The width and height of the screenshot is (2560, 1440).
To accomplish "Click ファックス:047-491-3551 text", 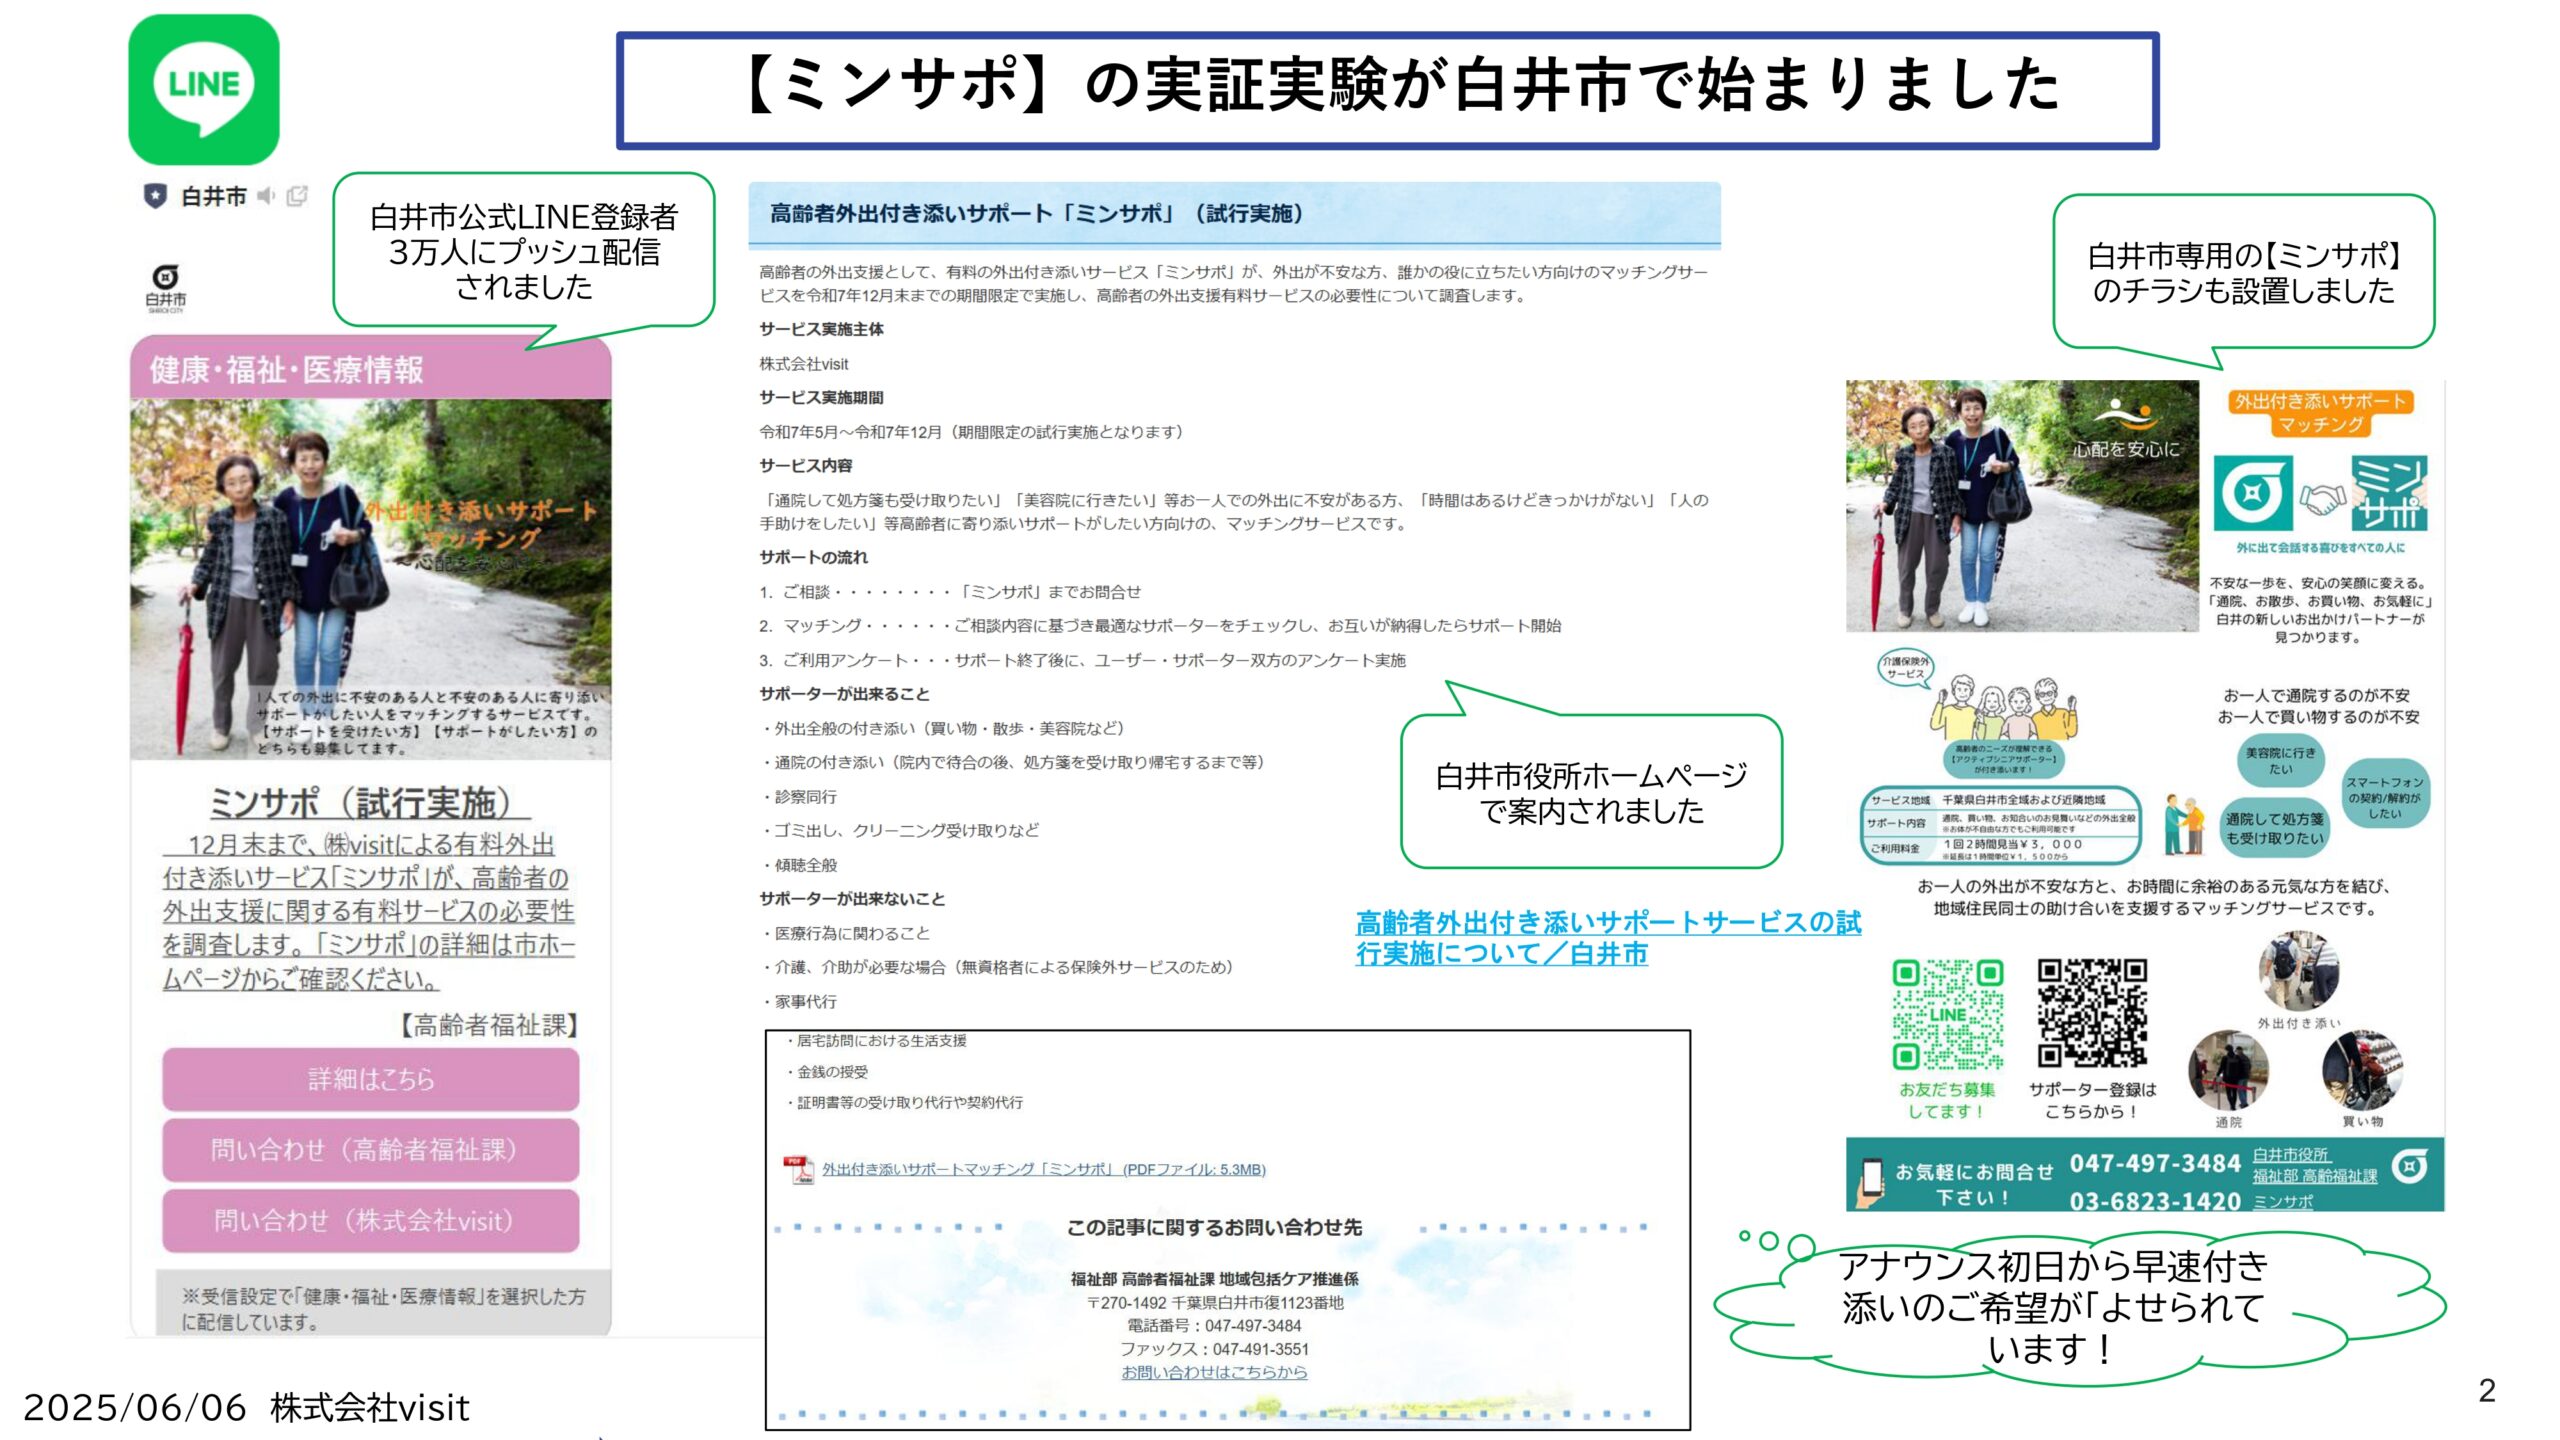I will point(1214,1349).
